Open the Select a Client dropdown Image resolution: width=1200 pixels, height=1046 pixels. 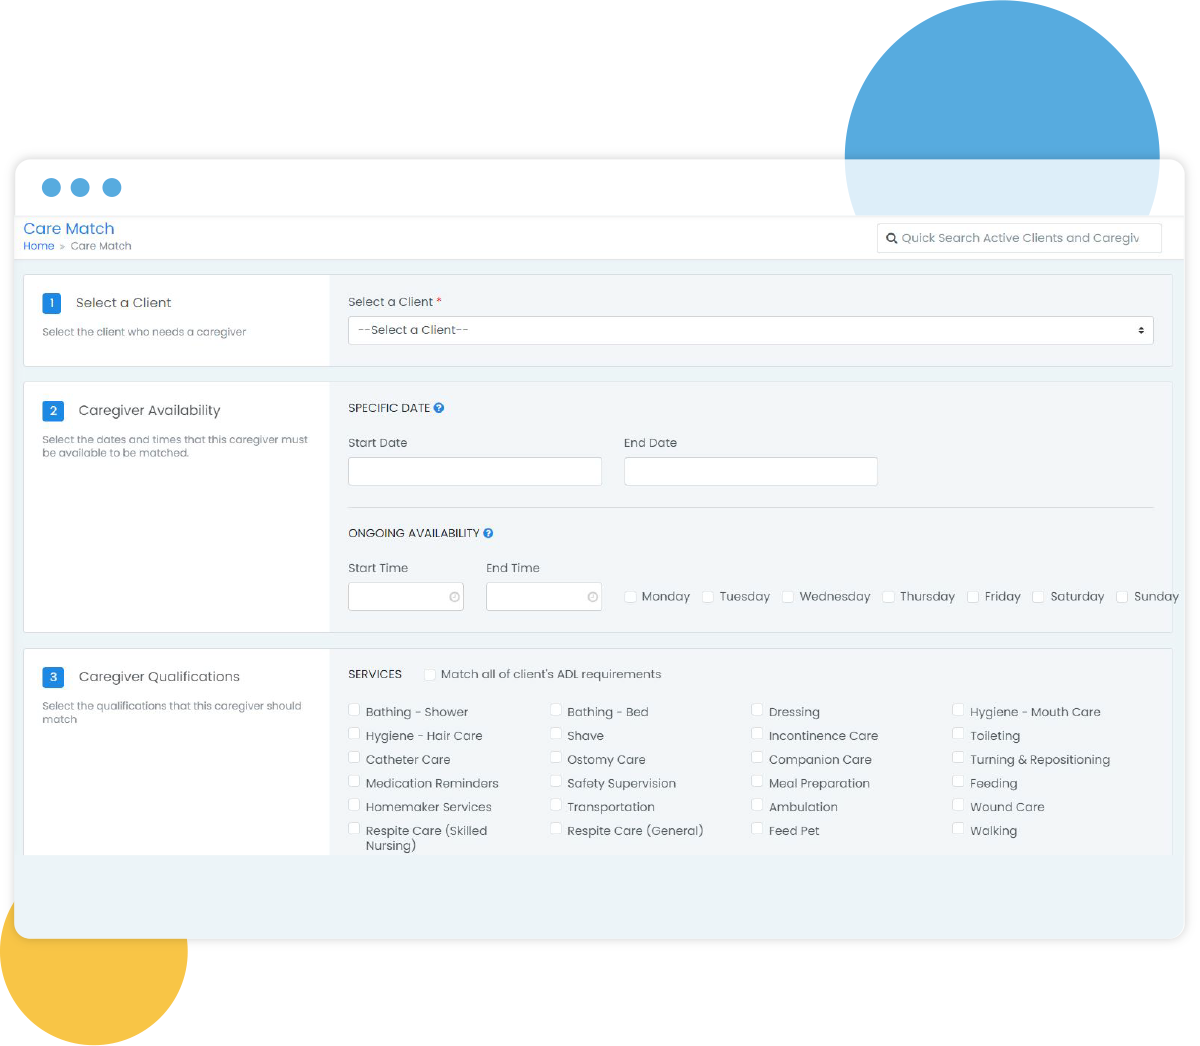pos(750,331)
